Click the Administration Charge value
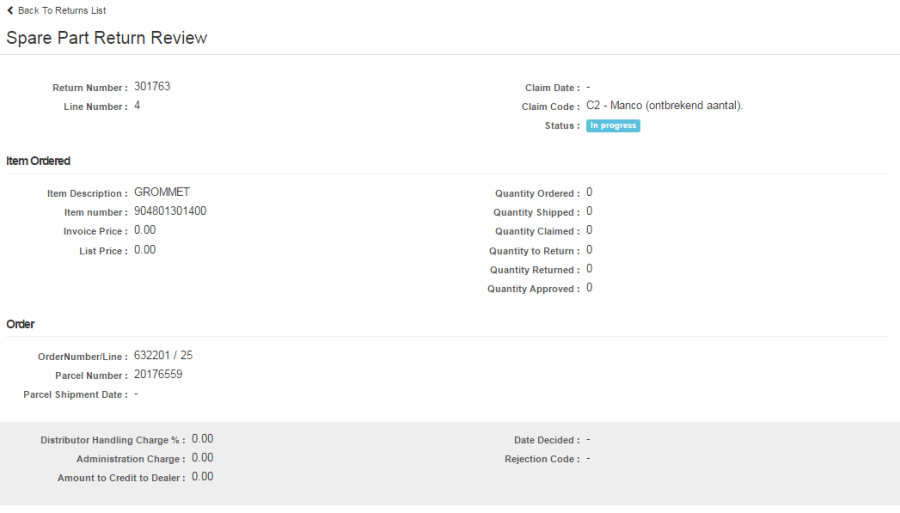900x513 pixels. coord(203,458)
